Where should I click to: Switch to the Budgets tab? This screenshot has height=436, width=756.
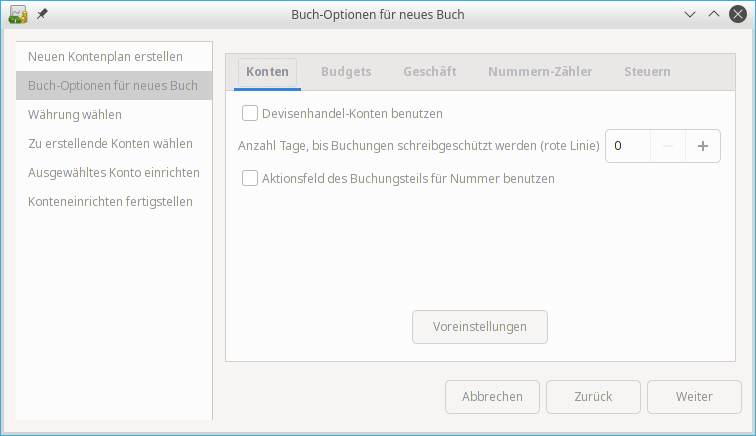[x=346, y=72]
